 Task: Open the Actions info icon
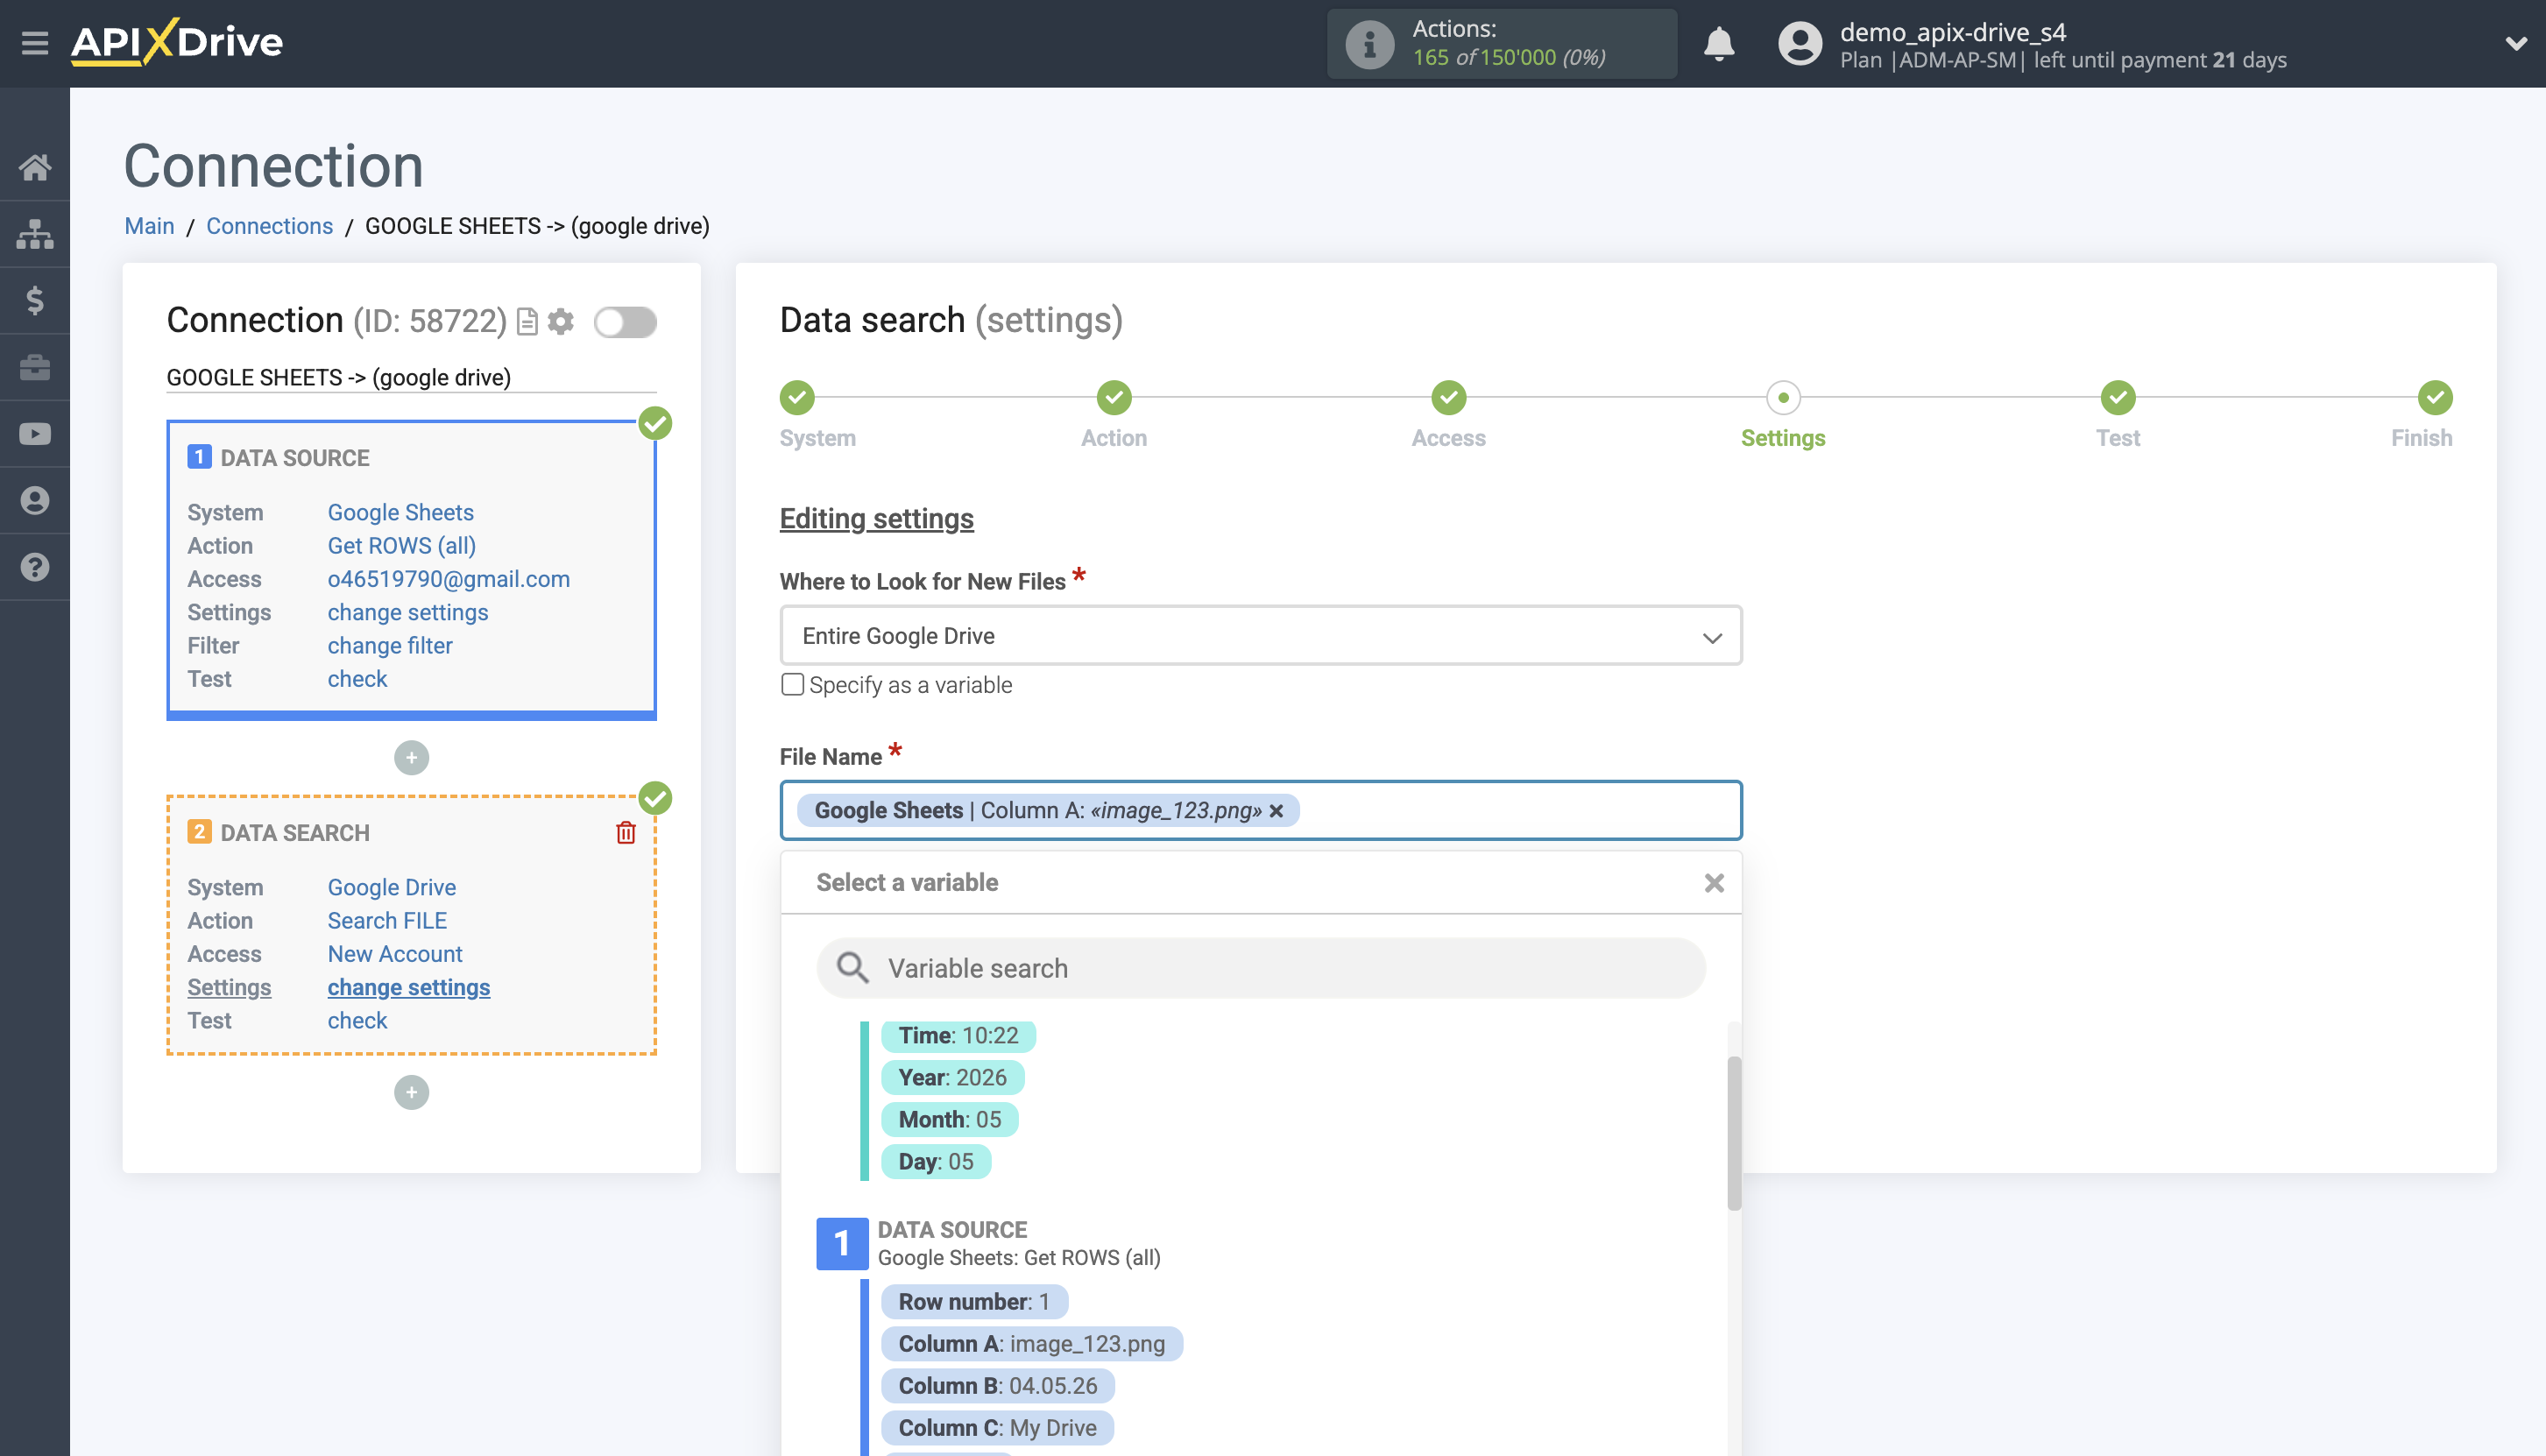1369,44
